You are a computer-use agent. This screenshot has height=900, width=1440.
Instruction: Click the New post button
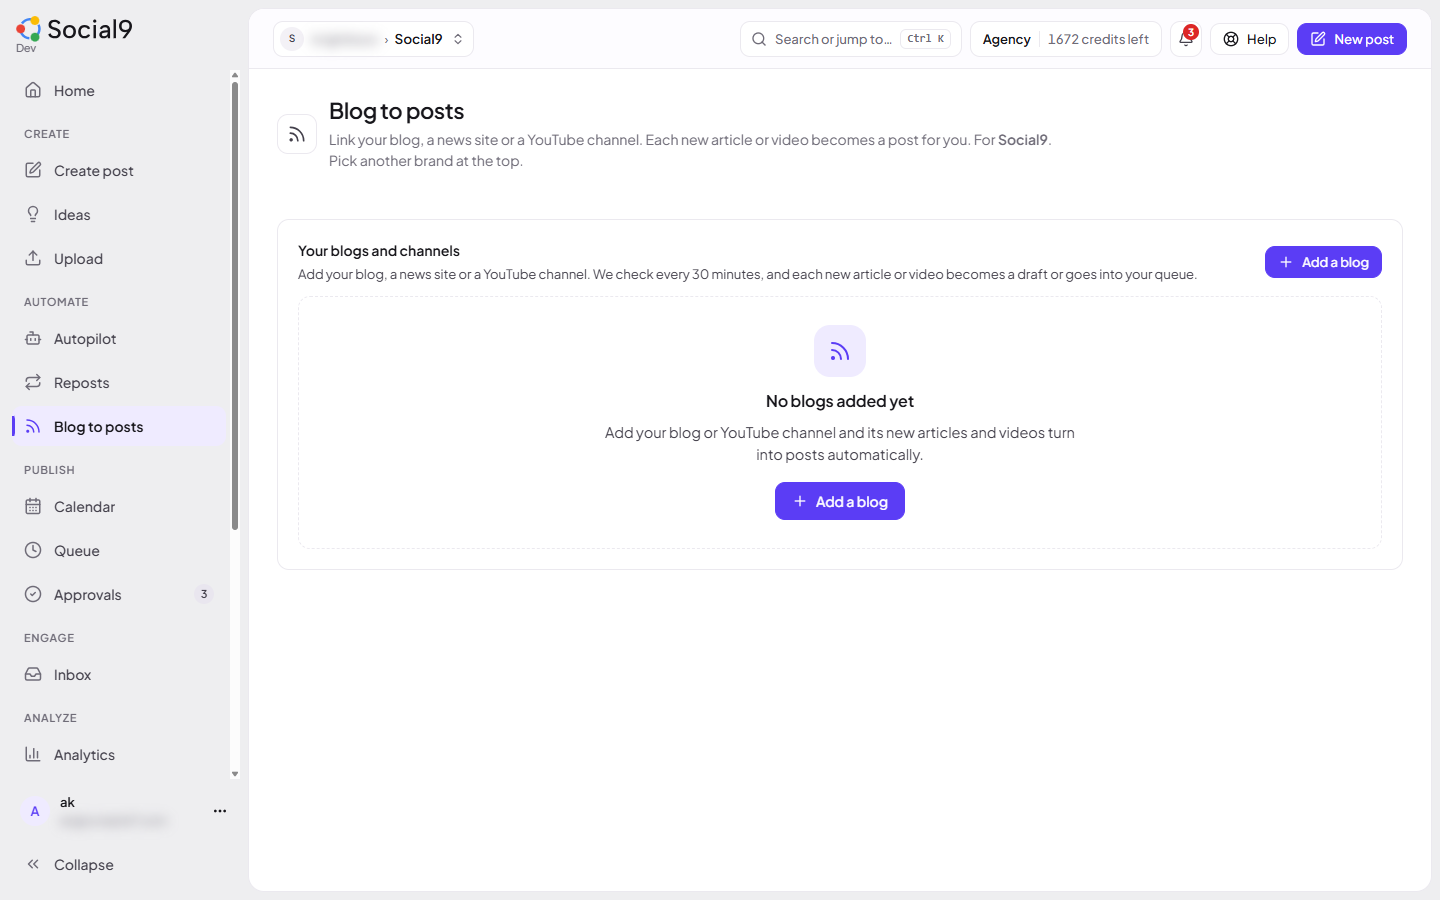(x=1352, y=39)
